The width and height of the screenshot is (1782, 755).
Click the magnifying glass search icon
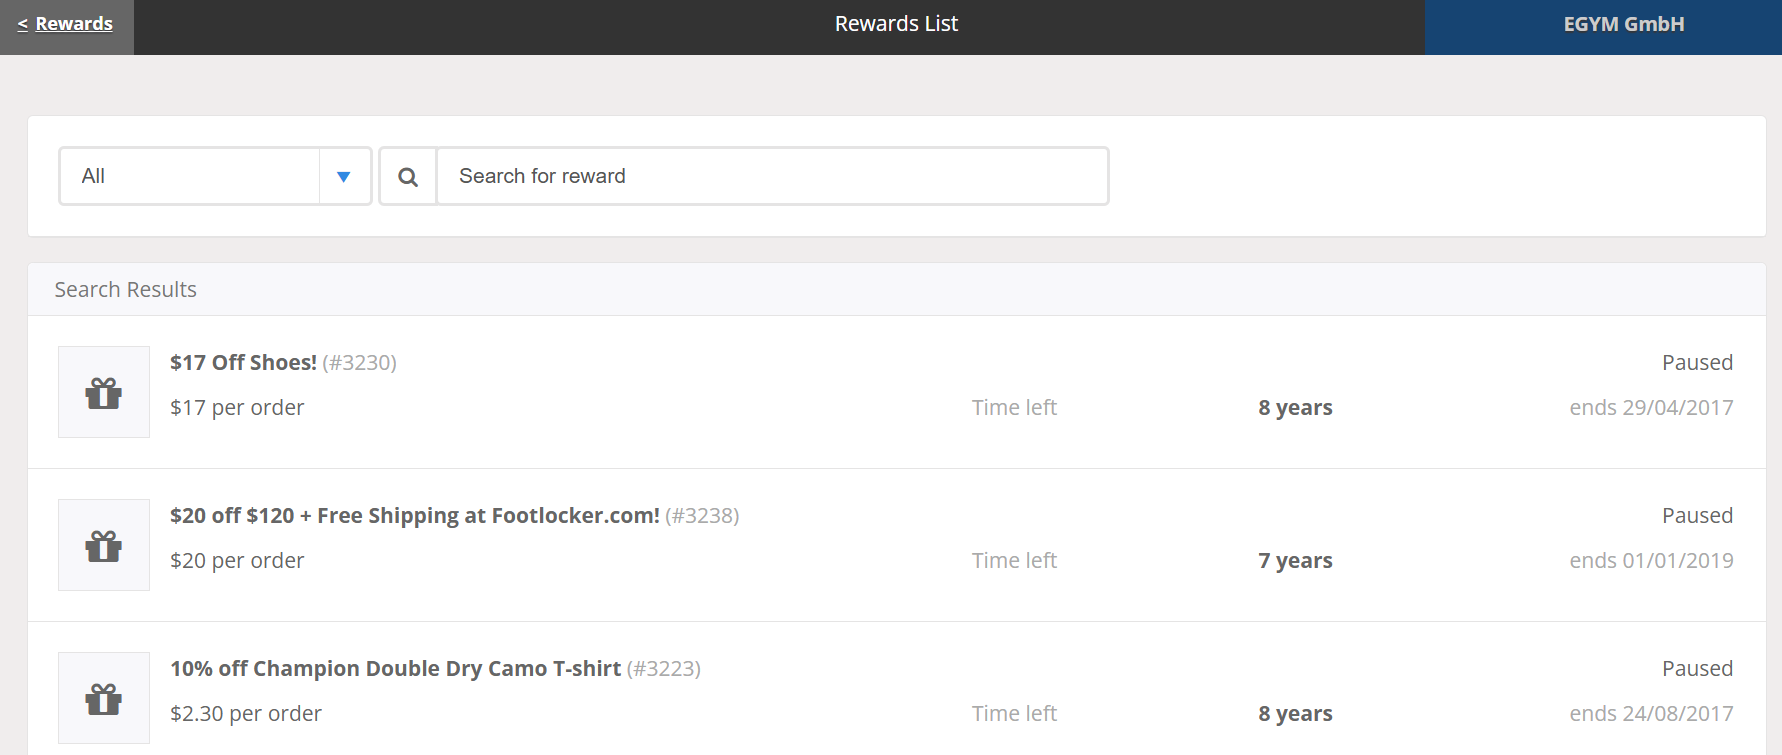(x=408, y=177)
